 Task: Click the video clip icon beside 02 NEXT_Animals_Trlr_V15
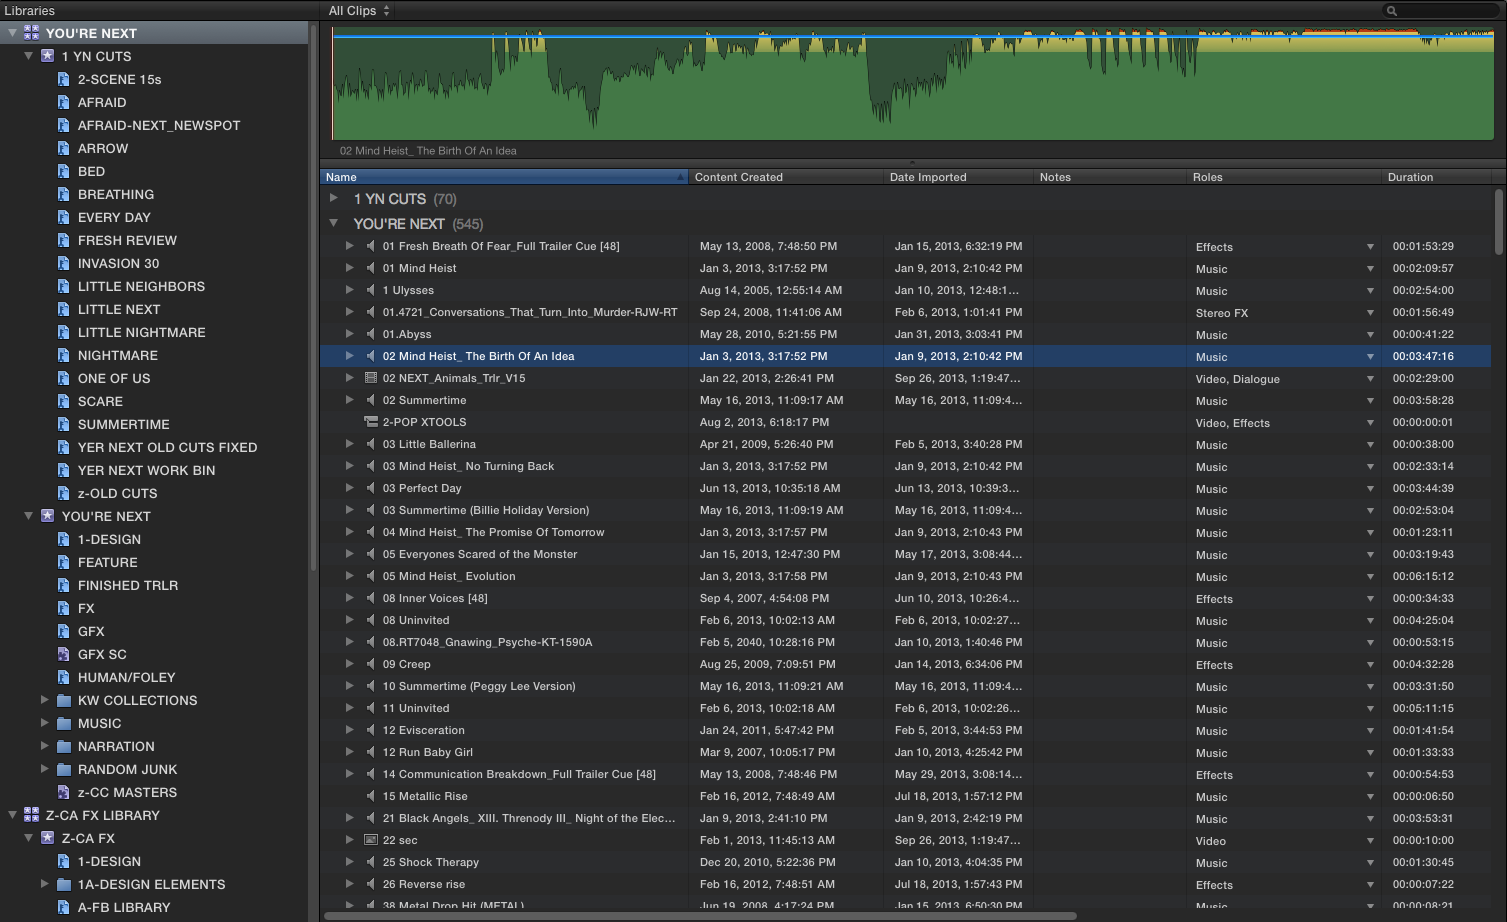pyautogui.click(x=371, y=378)
